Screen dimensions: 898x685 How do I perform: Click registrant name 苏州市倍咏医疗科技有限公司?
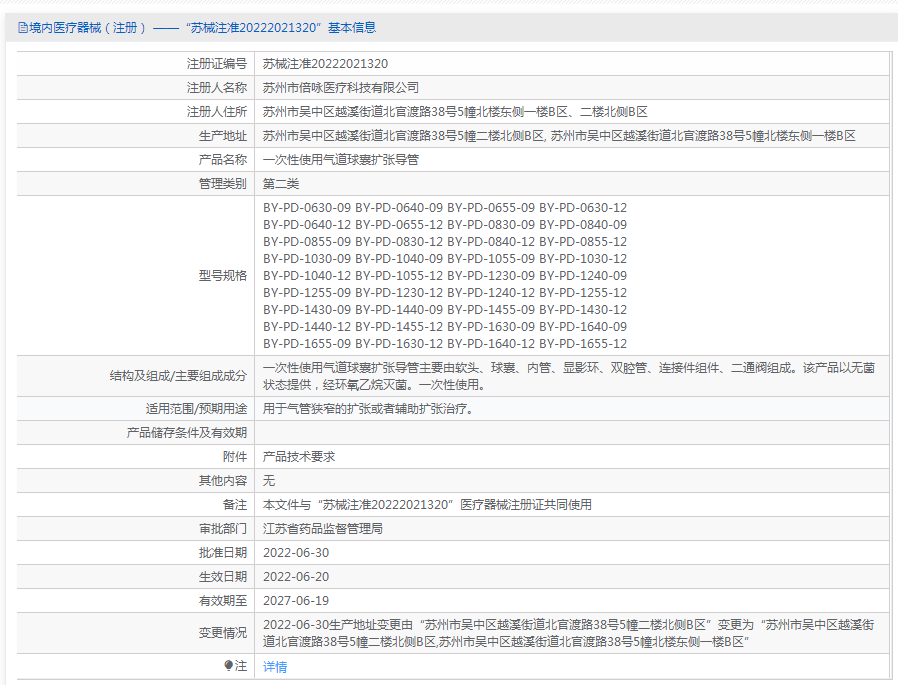(341, 88)
